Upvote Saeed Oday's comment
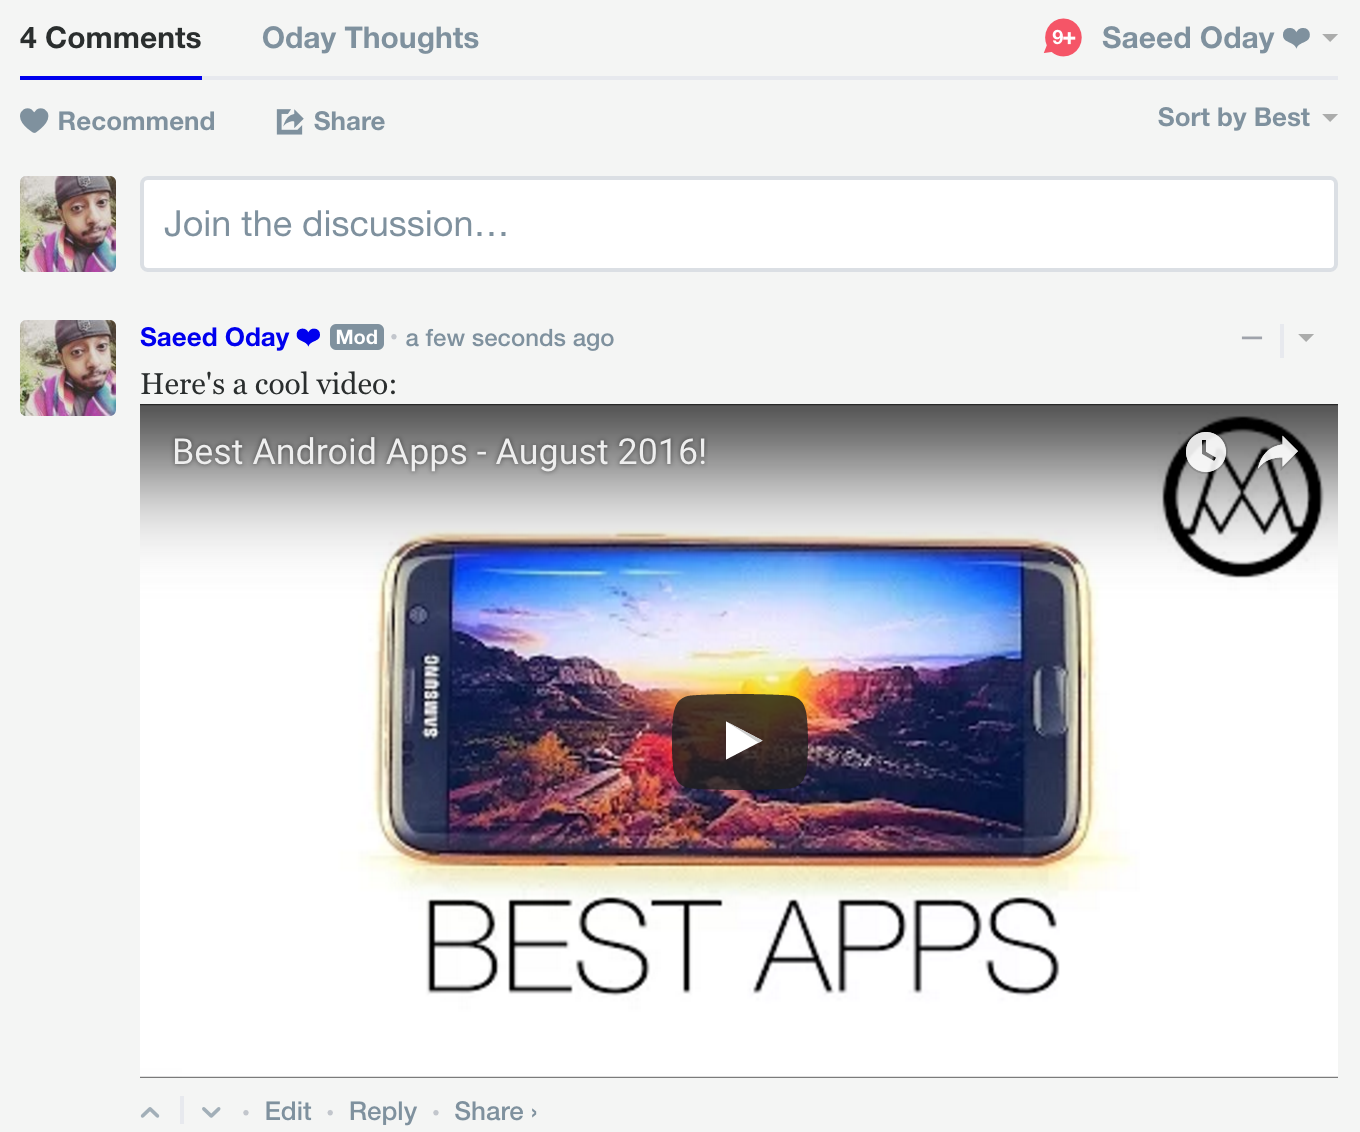This screenshot has width=1360, height=1132. tap(150, 1112)
